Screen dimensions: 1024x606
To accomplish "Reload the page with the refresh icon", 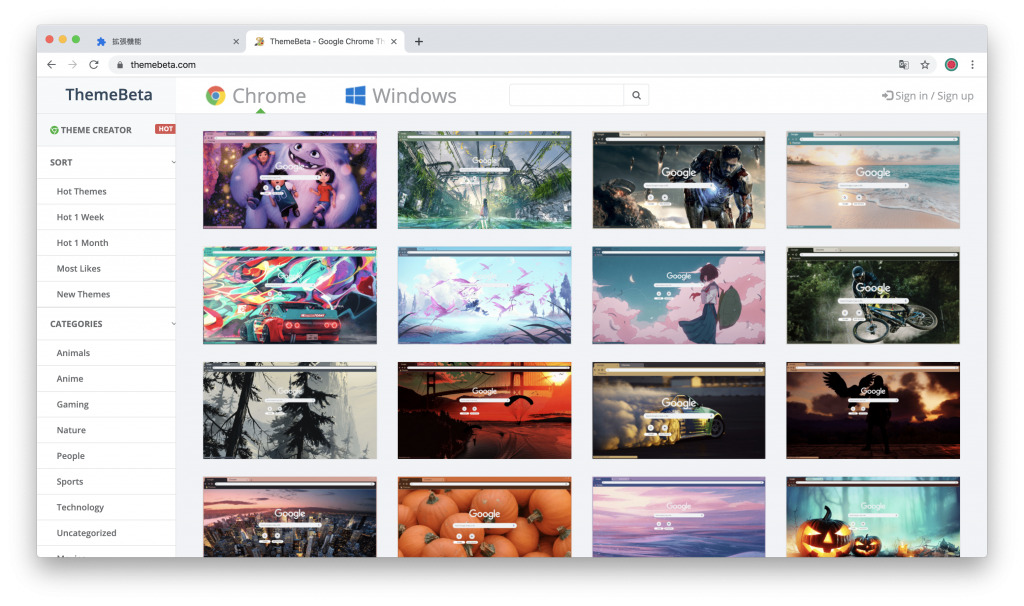I will point(94,65).
